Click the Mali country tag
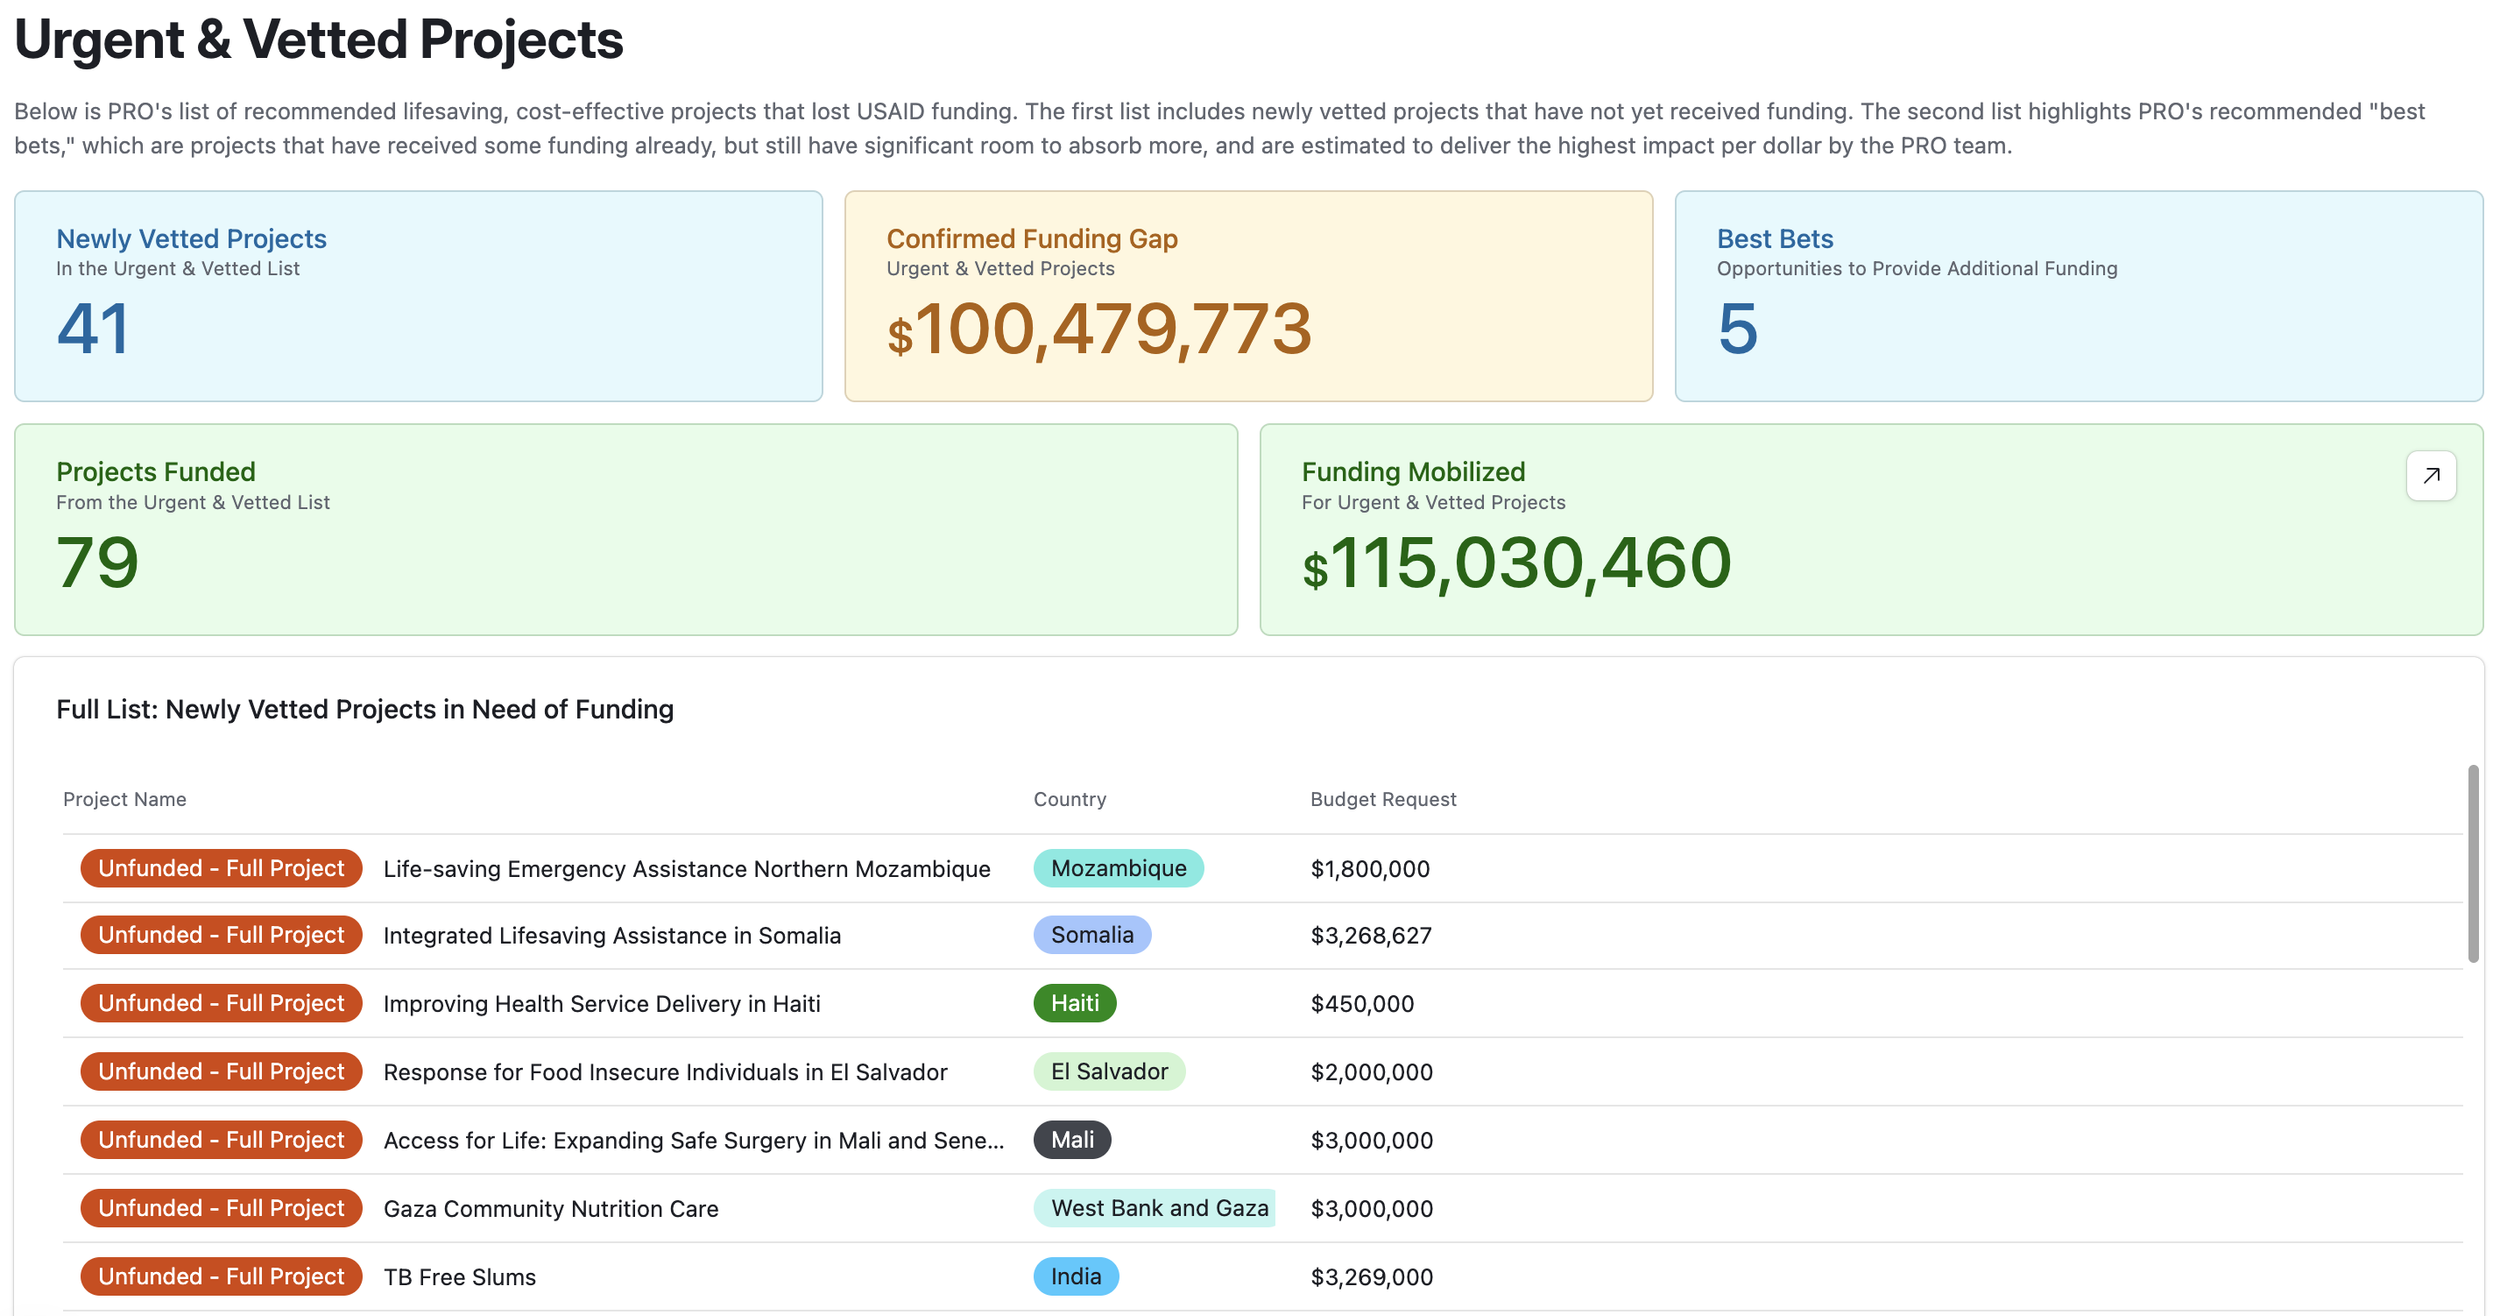The width and height of the screenshot is (2500, 1316). (x=1072, y=1140)
